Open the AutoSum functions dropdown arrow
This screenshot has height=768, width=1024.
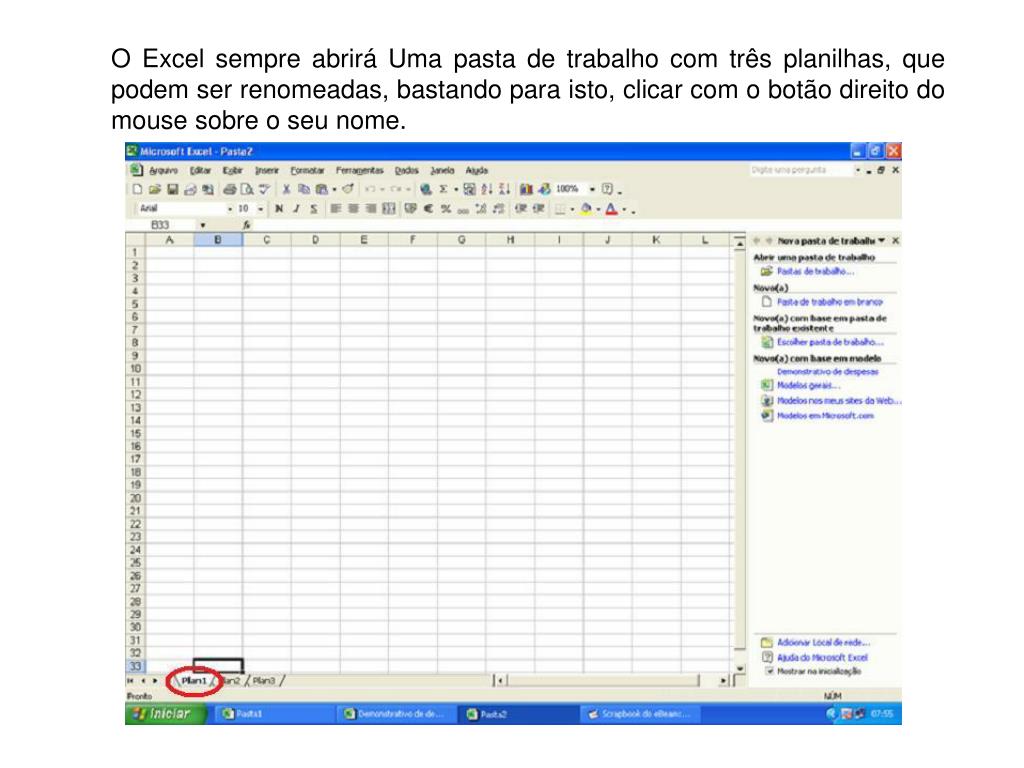tap(456, 189)
